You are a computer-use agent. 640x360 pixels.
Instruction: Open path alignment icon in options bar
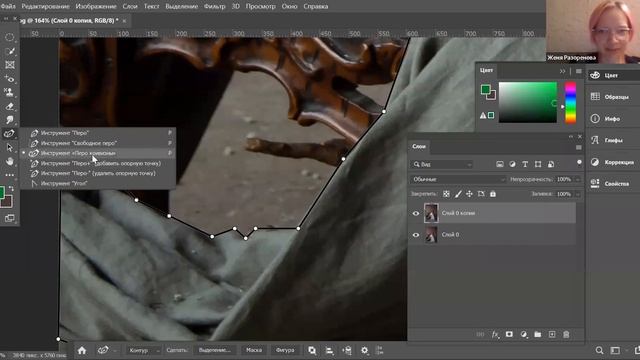329,350
